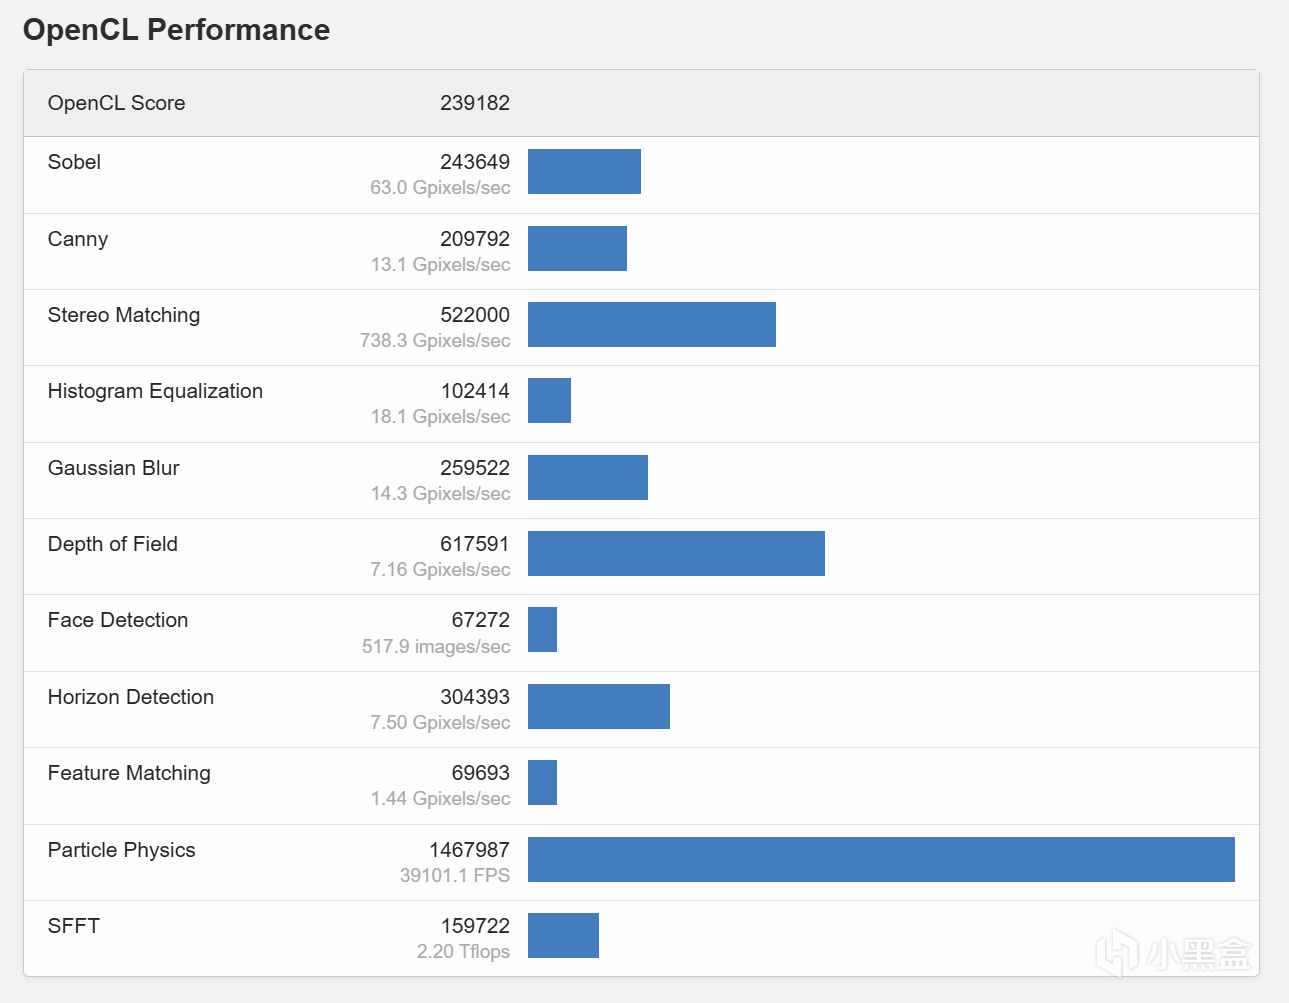Click the 小黑盒 watermark logo icon

tap(1117, 951)
